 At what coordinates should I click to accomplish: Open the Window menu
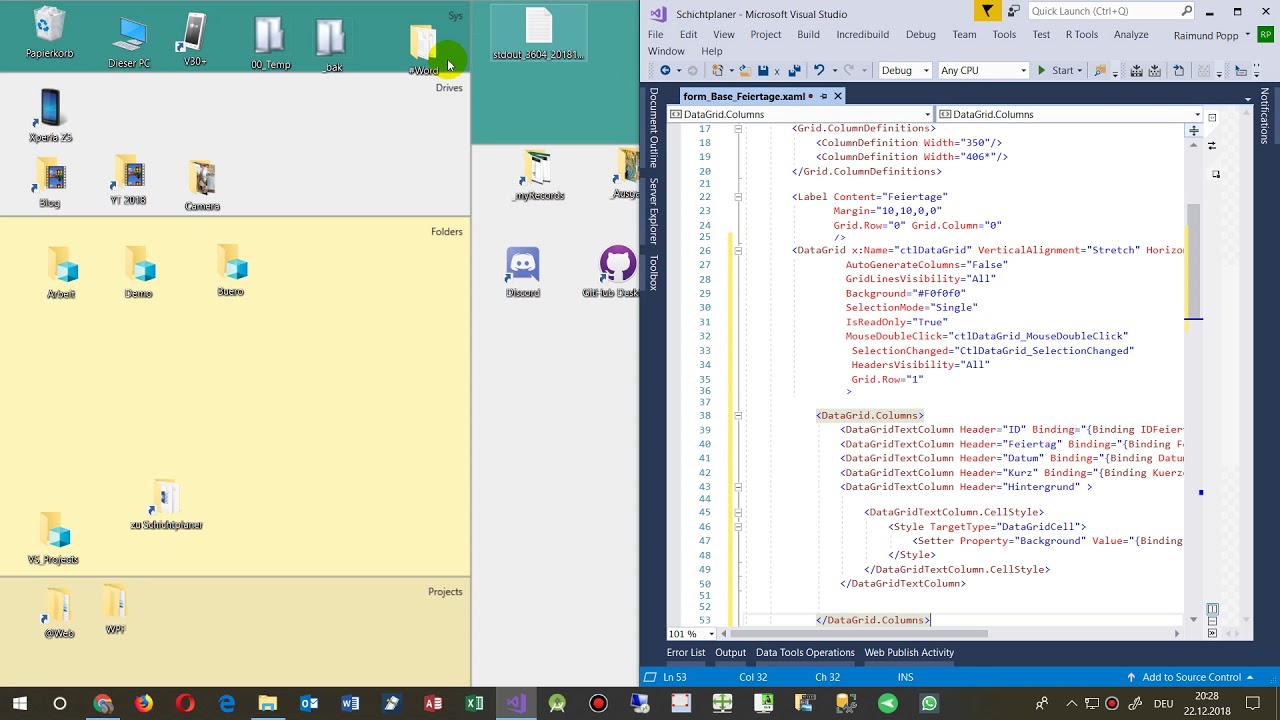[666, 51]
